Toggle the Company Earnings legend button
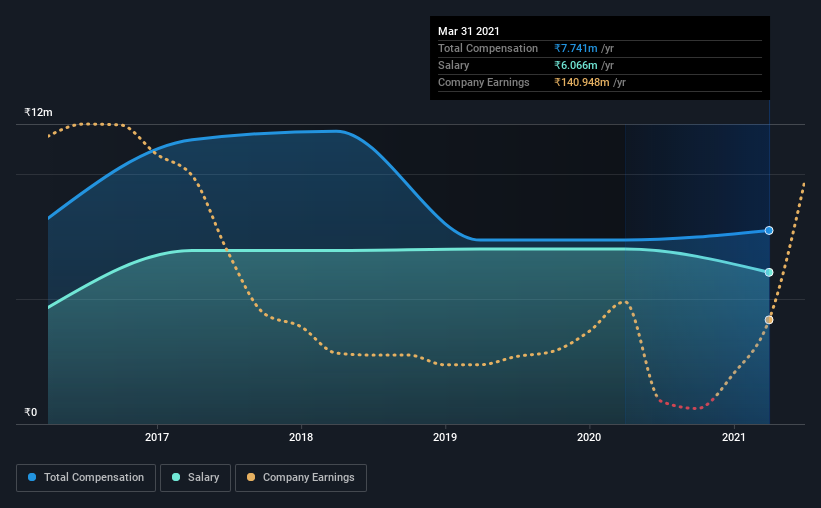 pos(301,478)
